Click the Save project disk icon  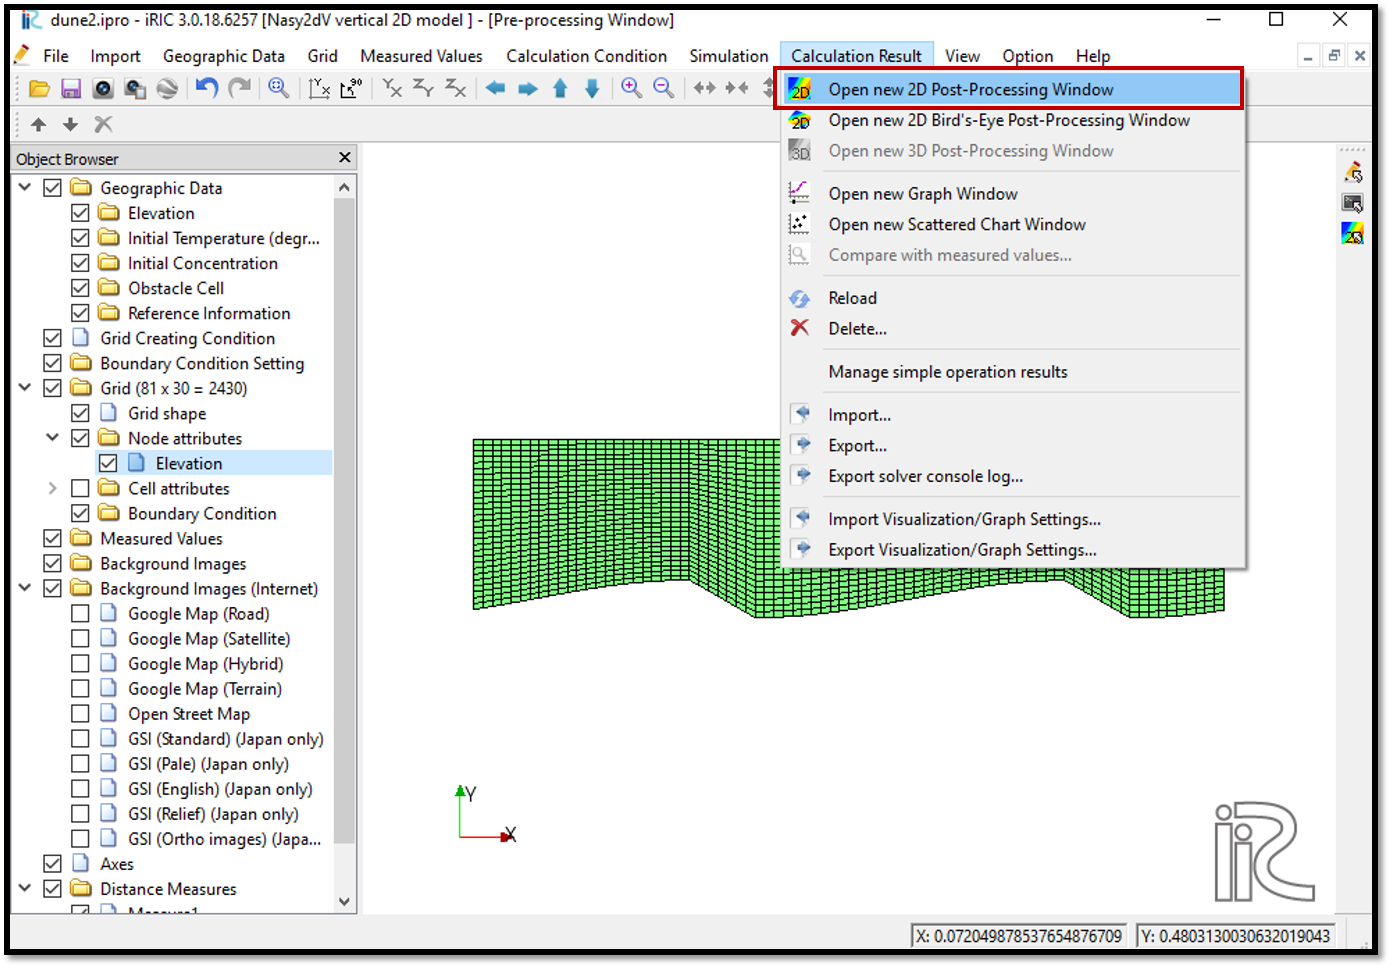(x=71, y=89)
